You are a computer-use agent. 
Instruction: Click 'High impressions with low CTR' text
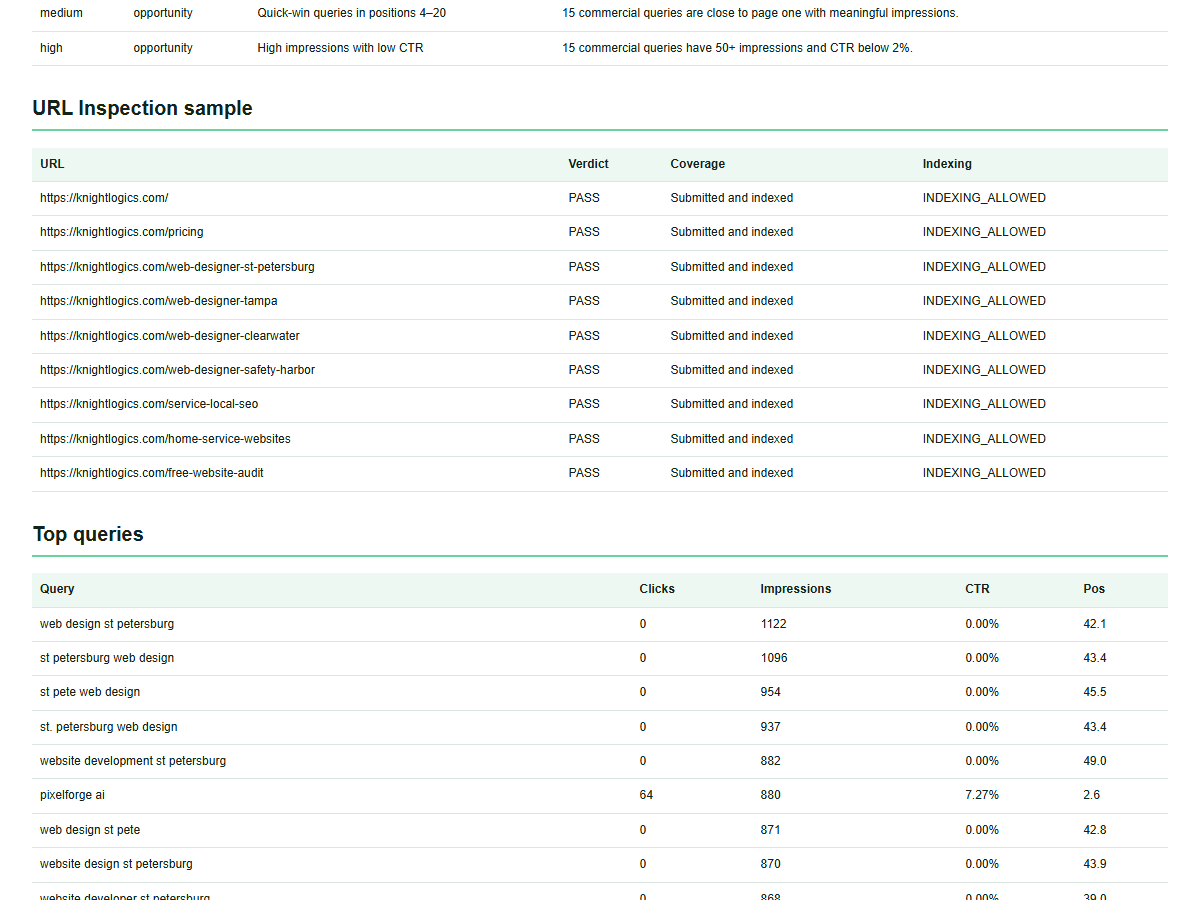pyautogui.click(x=340, y=48)
